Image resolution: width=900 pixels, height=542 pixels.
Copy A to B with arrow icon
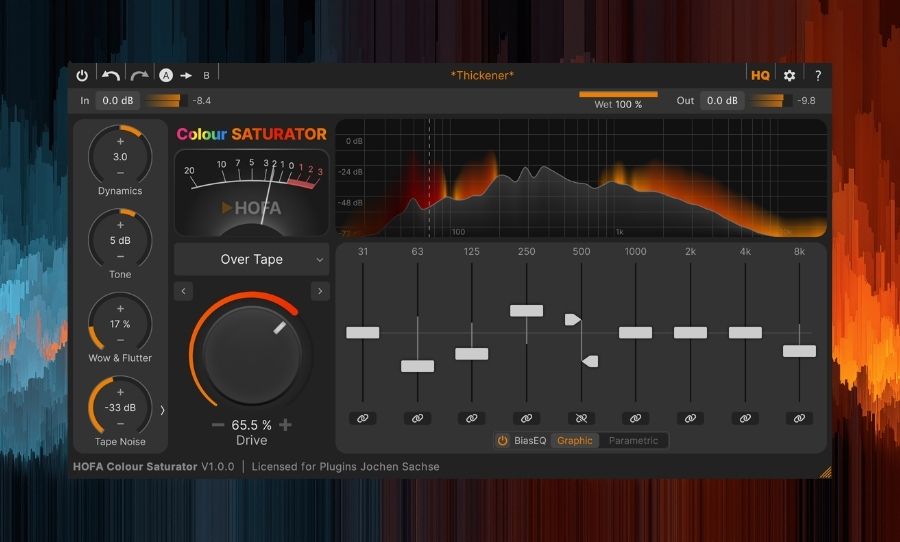pos(186,75)
